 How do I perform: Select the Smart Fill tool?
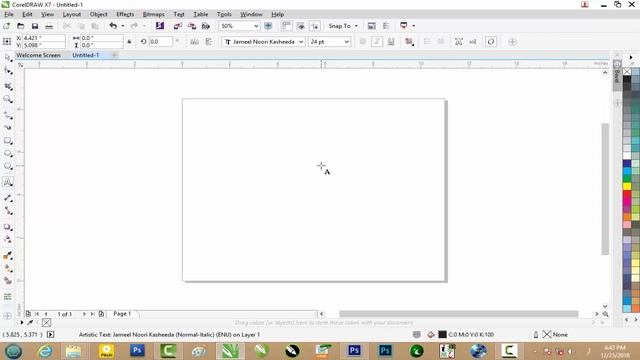[x=8, y=281]
